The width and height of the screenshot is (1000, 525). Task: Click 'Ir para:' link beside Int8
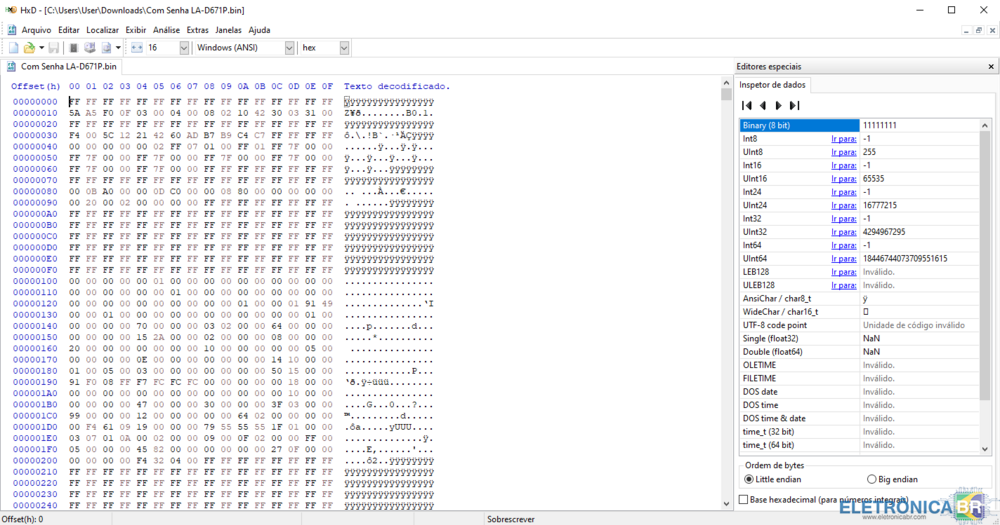coord(843,139)
